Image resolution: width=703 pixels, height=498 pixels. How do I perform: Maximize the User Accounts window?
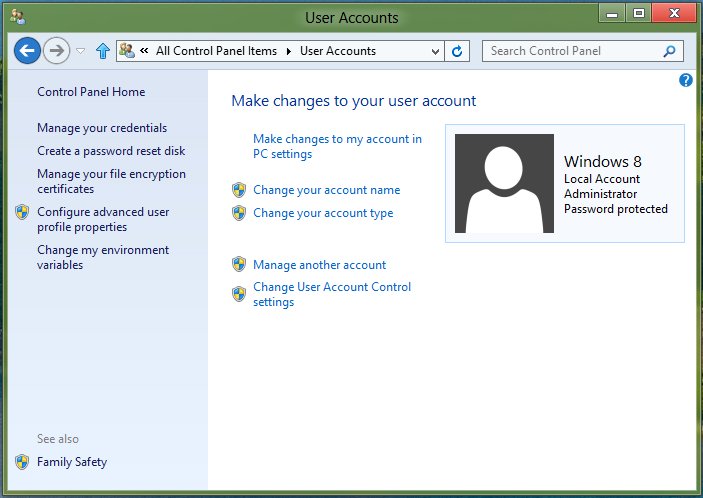(638, 14)
